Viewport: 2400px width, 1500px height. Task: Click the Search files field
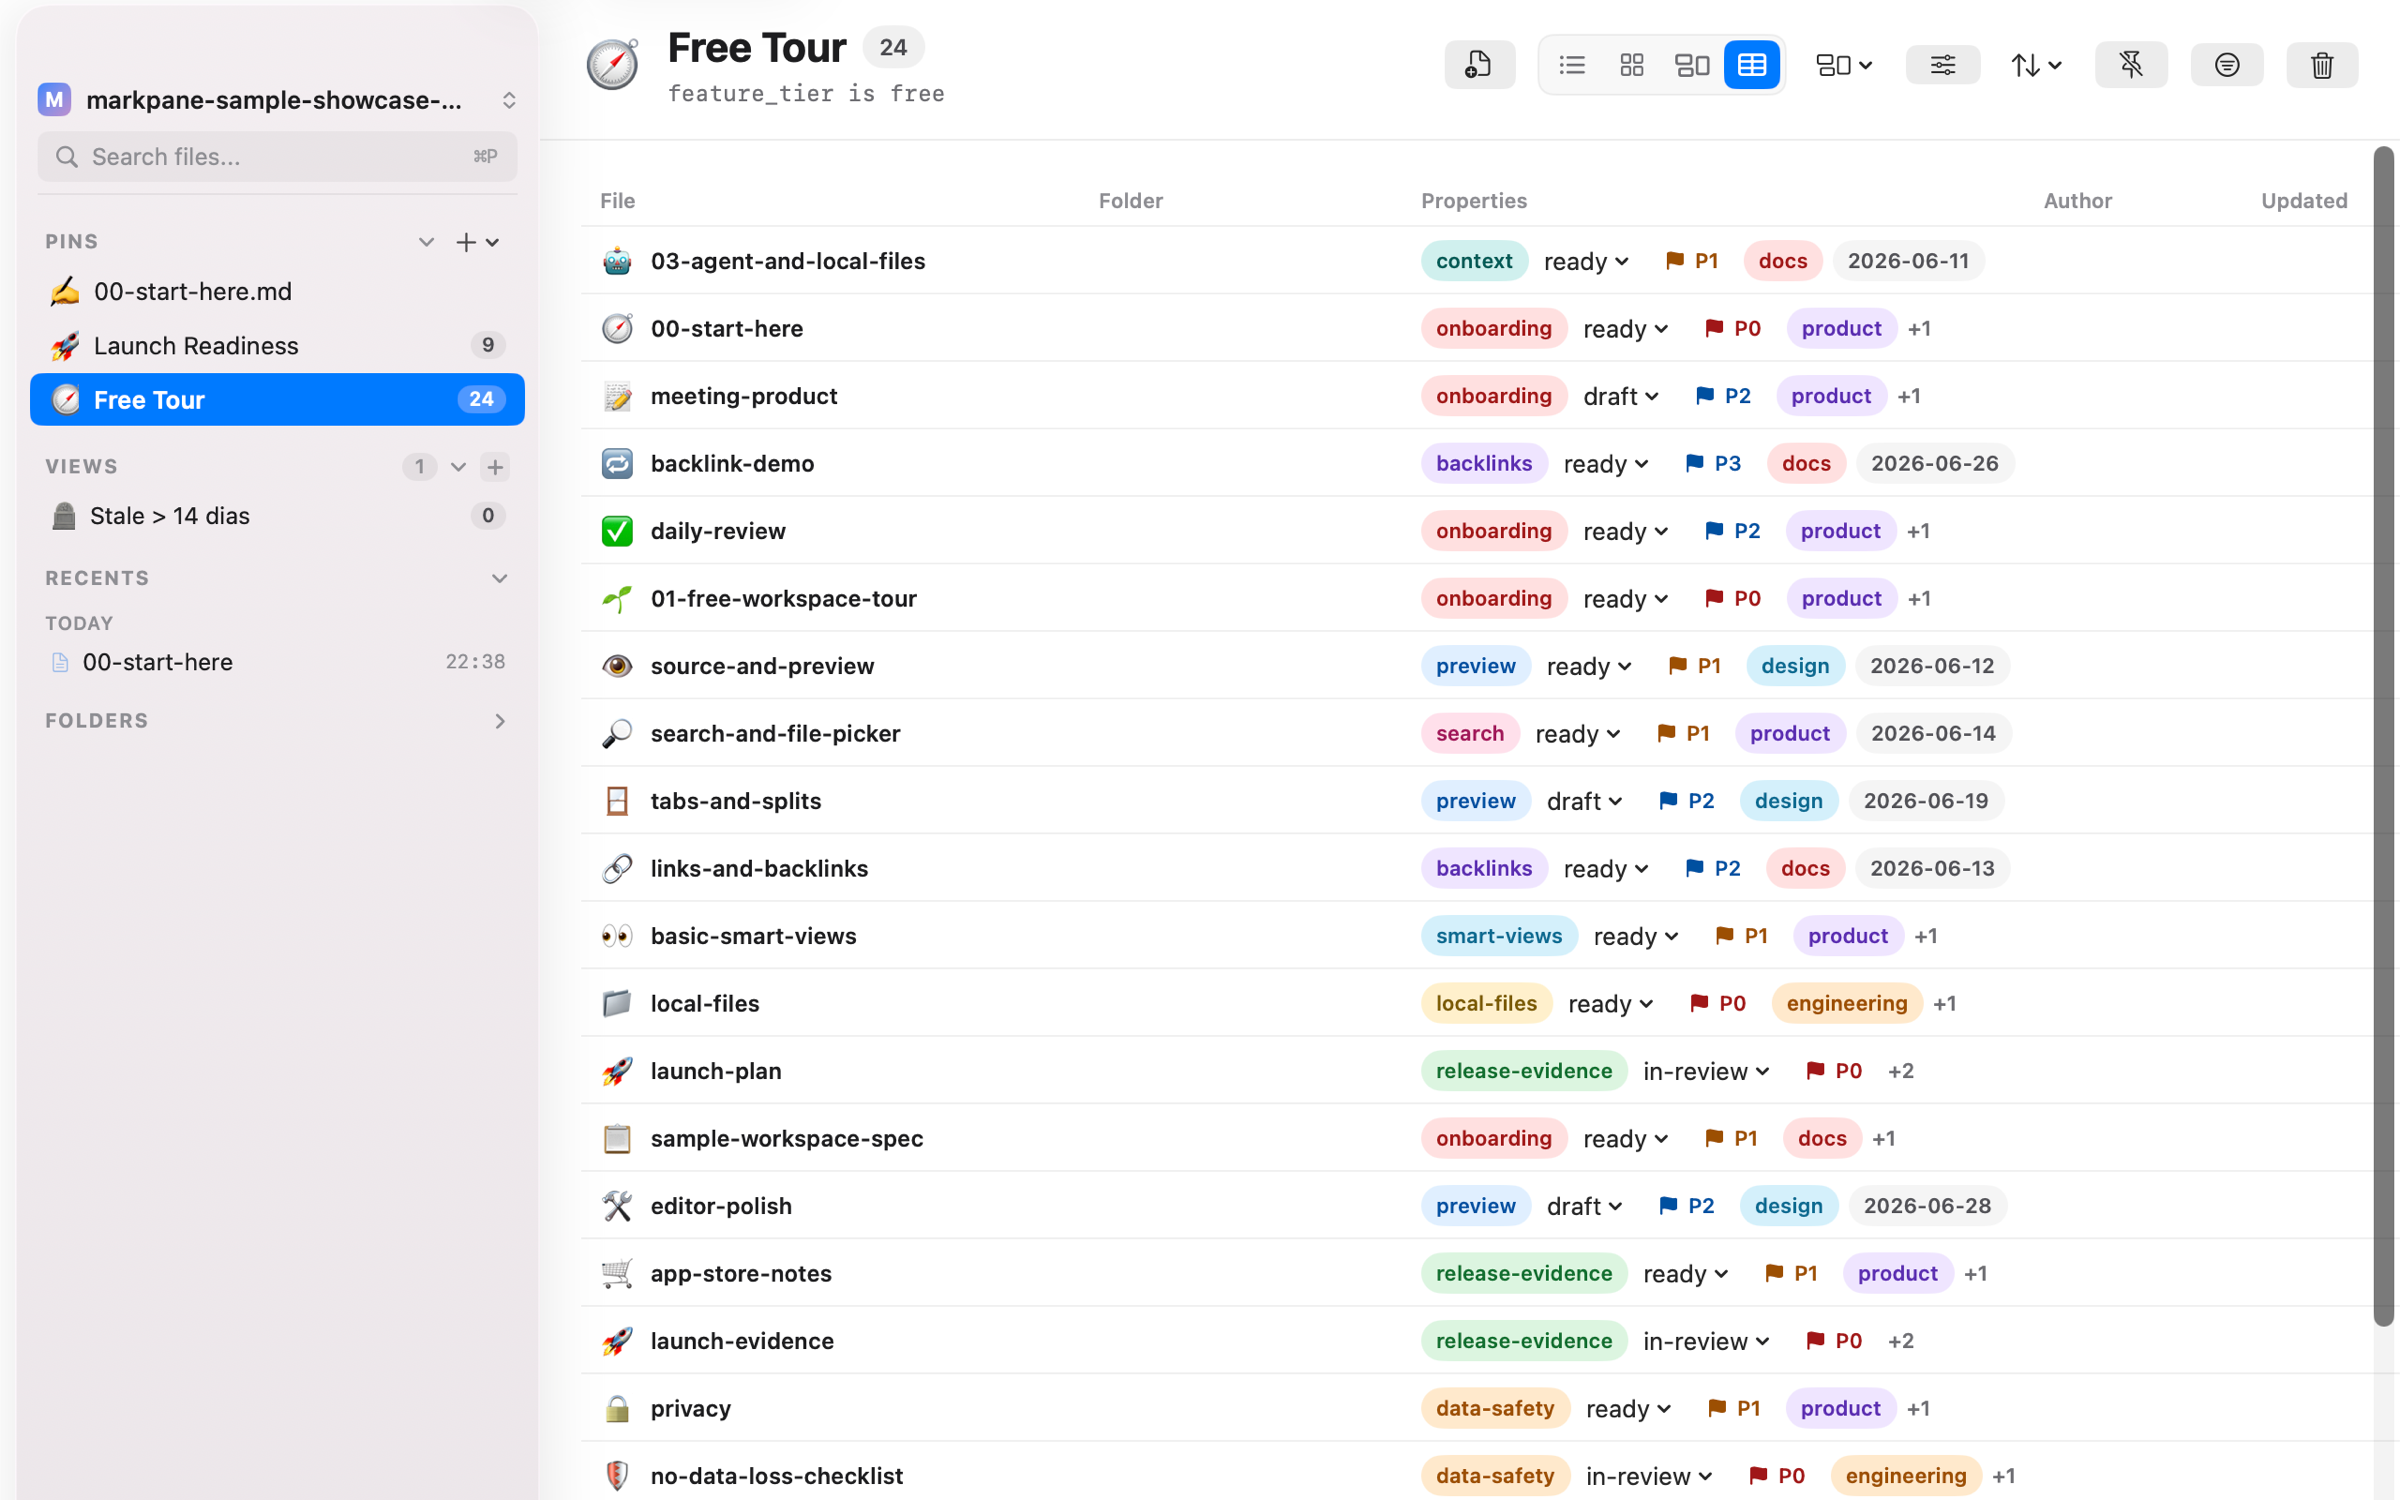277,156
